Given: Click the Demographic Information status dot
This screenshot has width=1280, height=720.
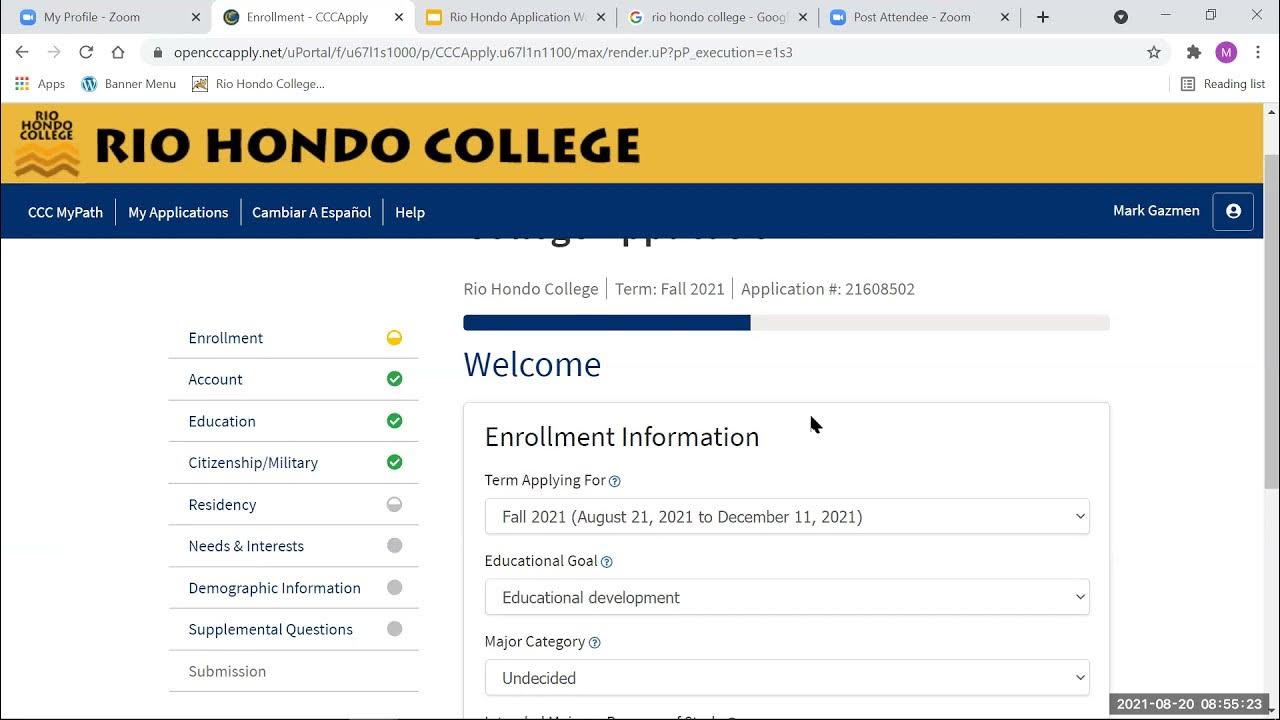Looking at the screenshot, I should [394, 587].
